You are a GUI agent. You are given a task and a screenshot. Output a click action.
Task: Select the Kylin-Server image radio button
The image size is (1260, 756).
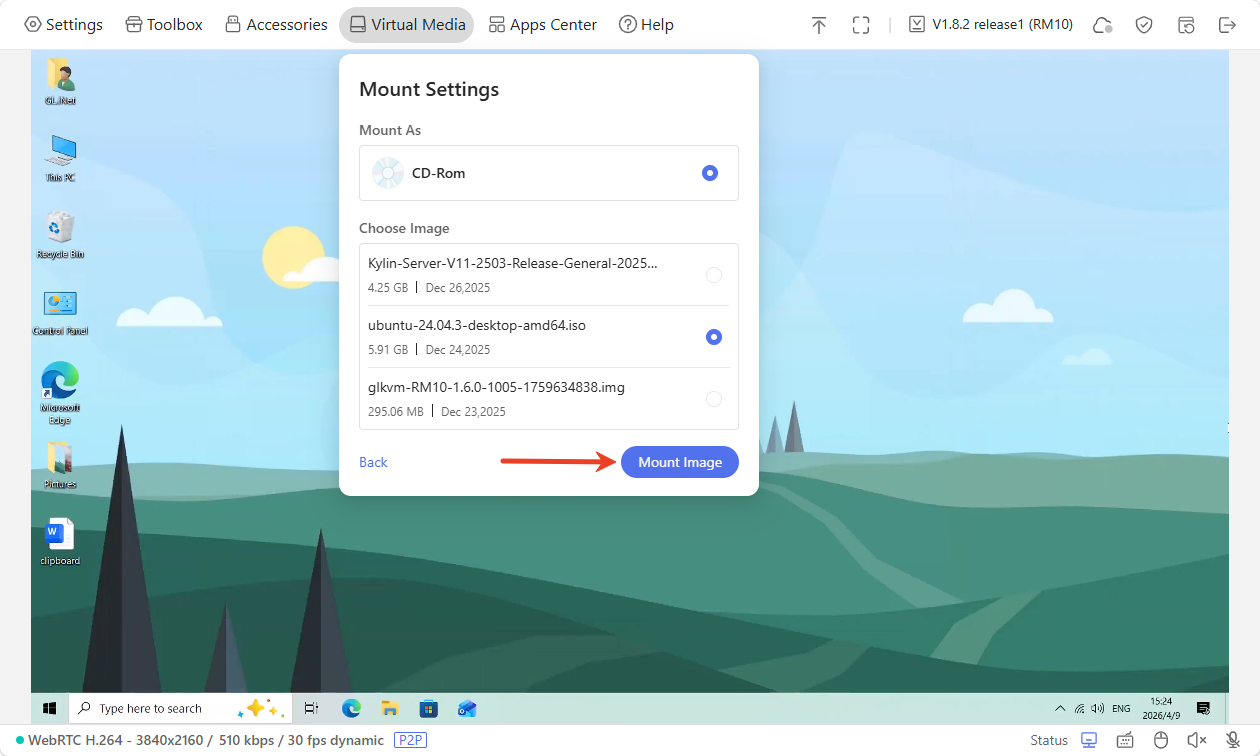point(714,275)
